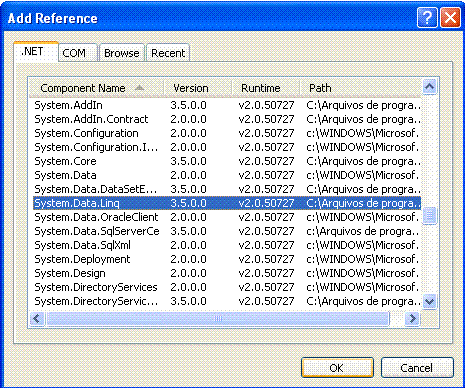The image size is (465, 388).
Task: Select the System.Design component
Action: click(x=227, y=273)
